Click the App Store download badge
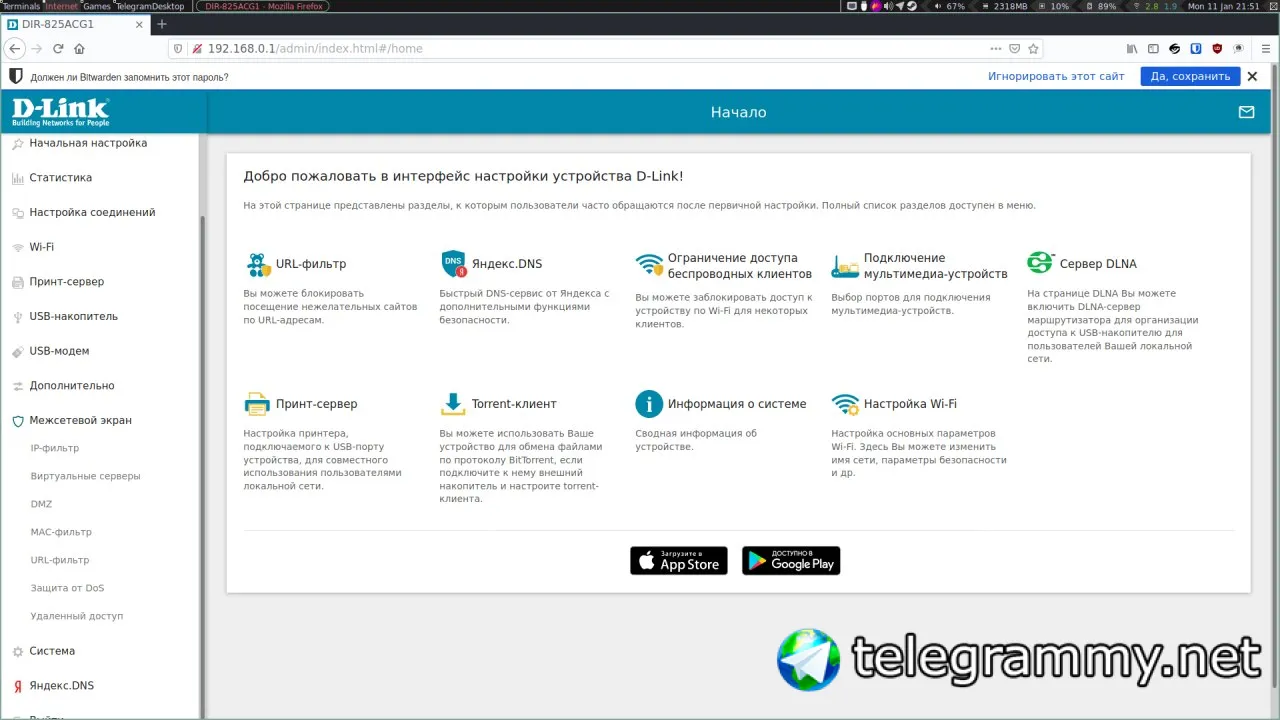 tap(679, 561)
